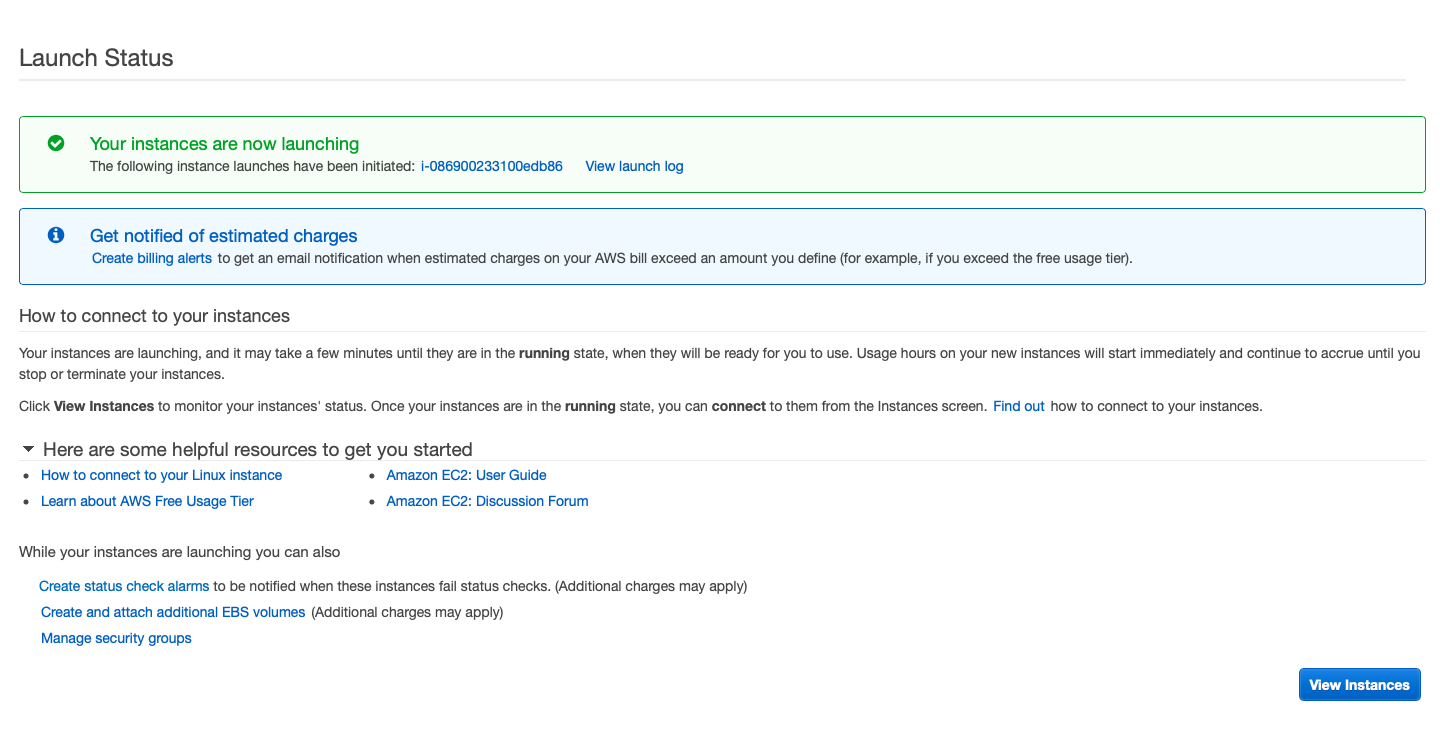This screenshot has width=1440, height=739.
Task: Open instance ID i-086900233100edb86 link
Action: click(491, 166)
